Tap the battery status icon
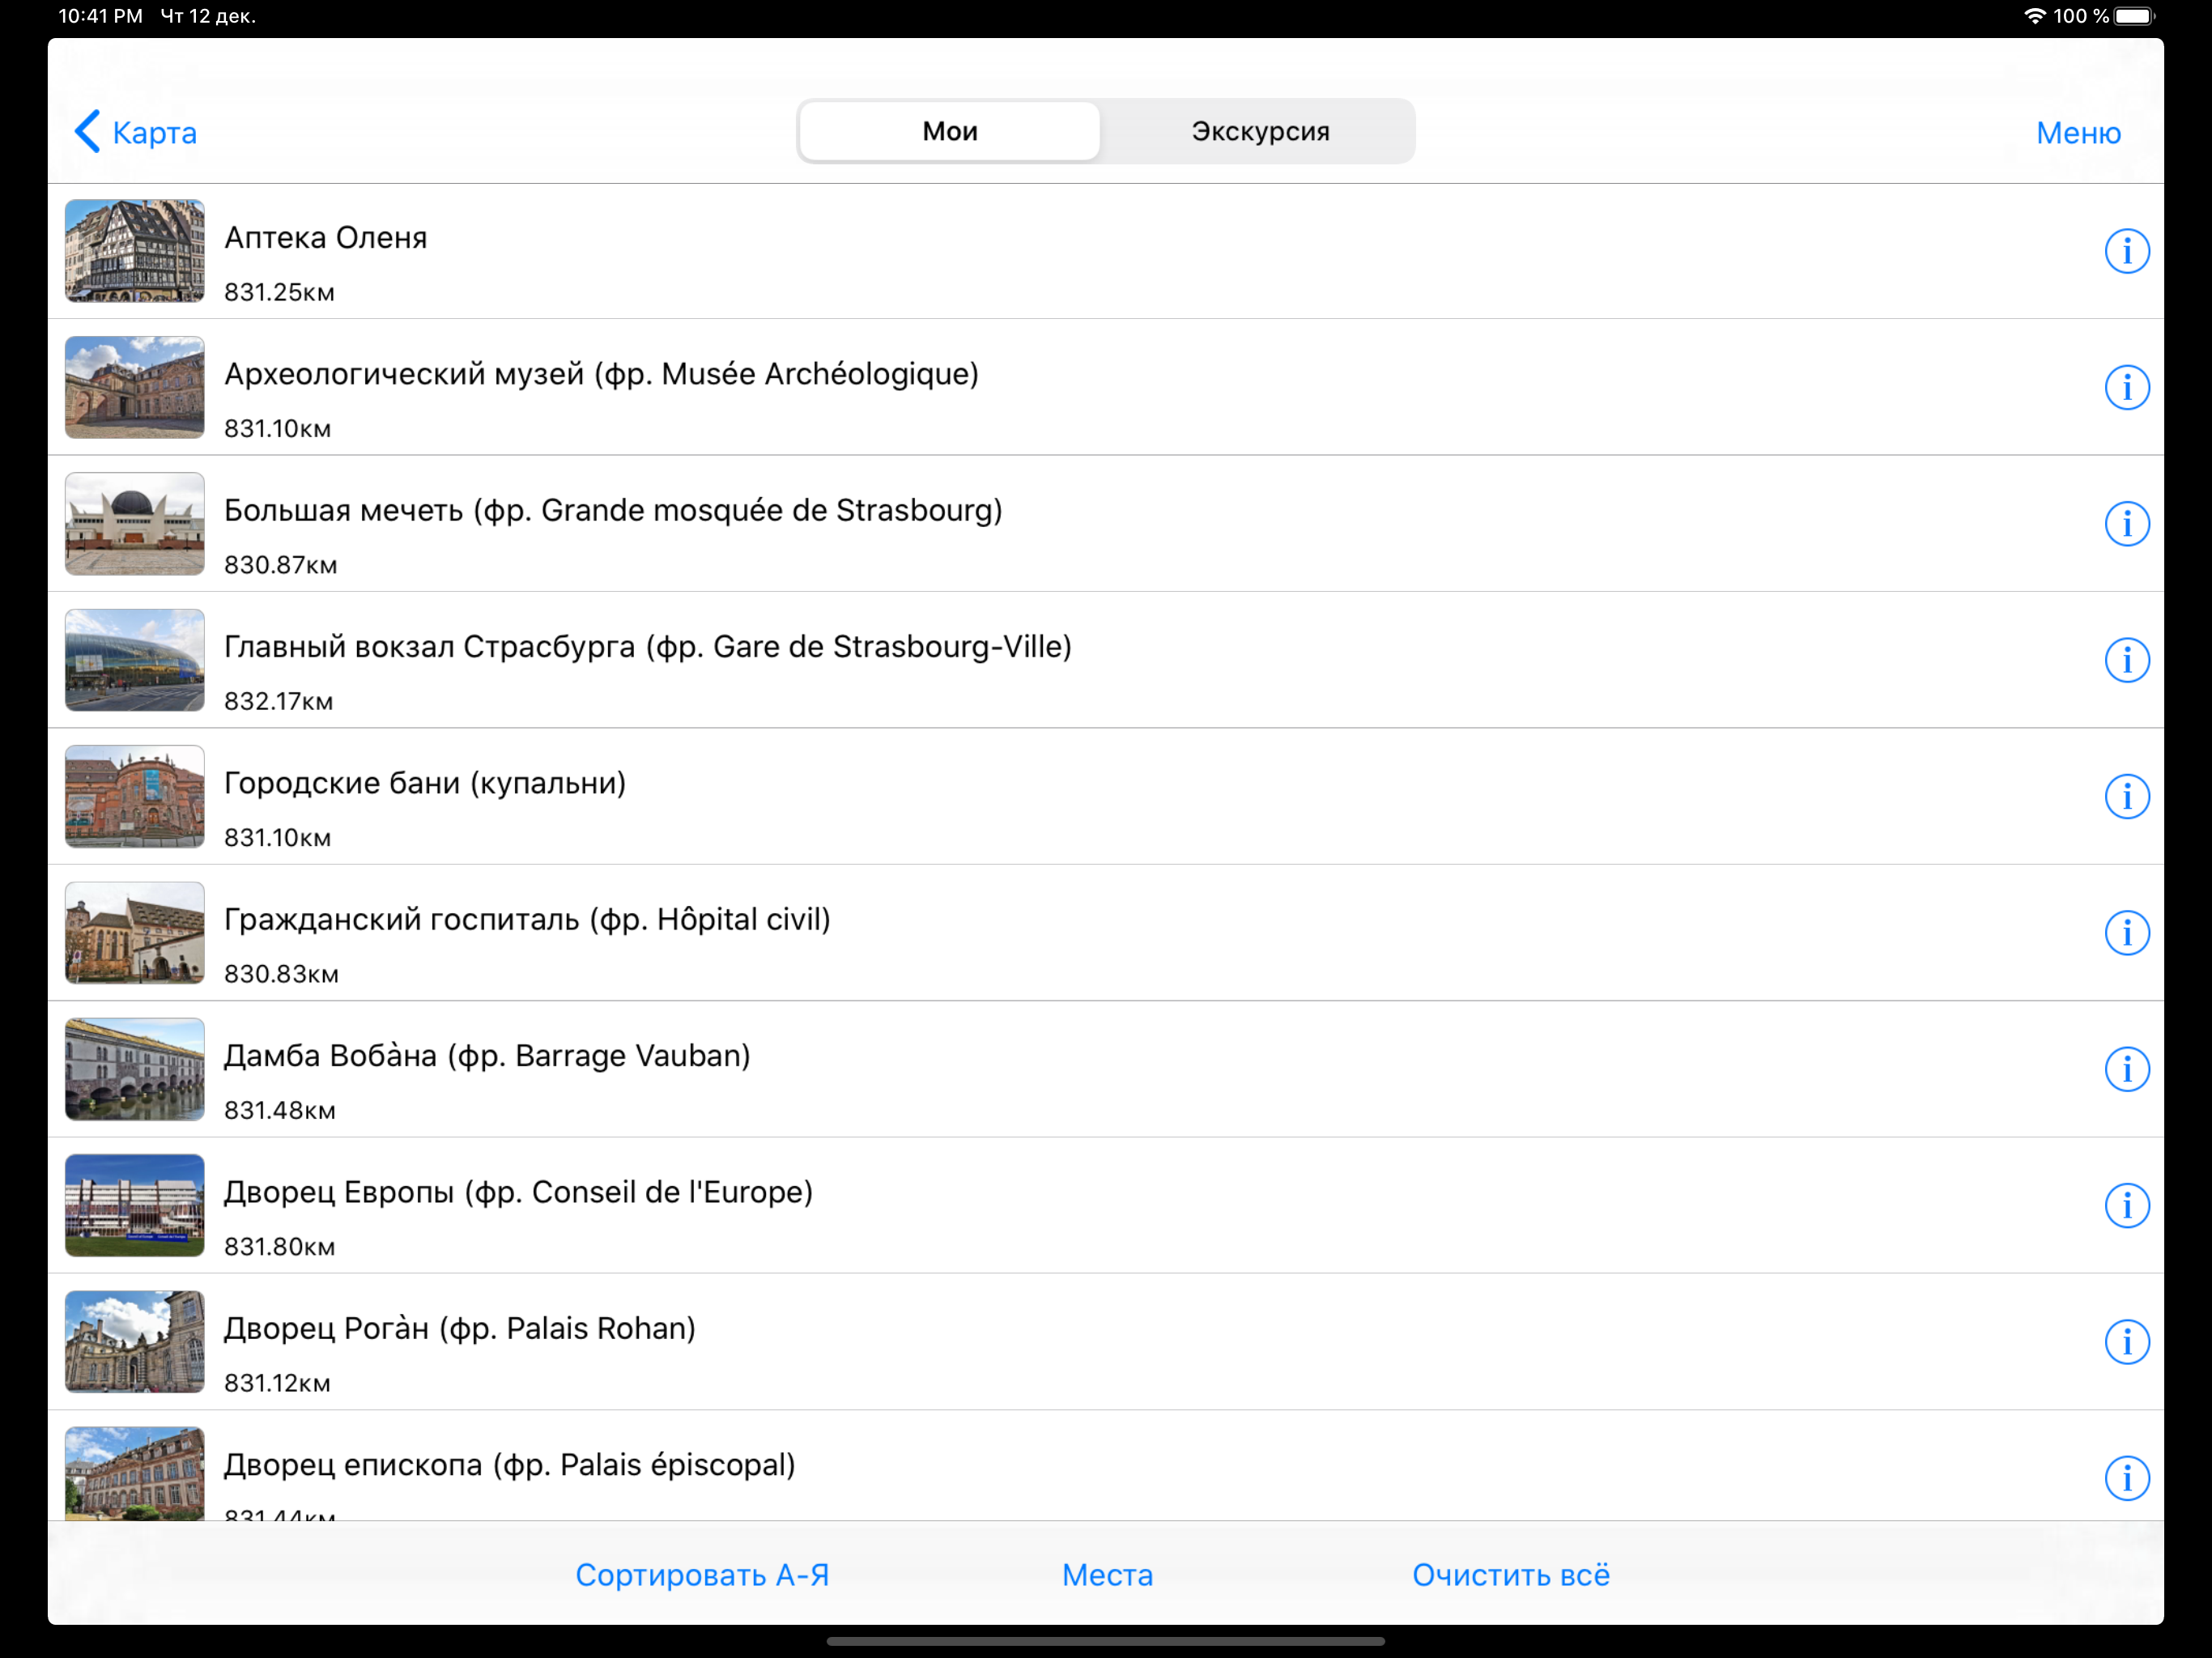Image resolution: width=2212 pixels, height=1658 pixels. (2135, 16)
